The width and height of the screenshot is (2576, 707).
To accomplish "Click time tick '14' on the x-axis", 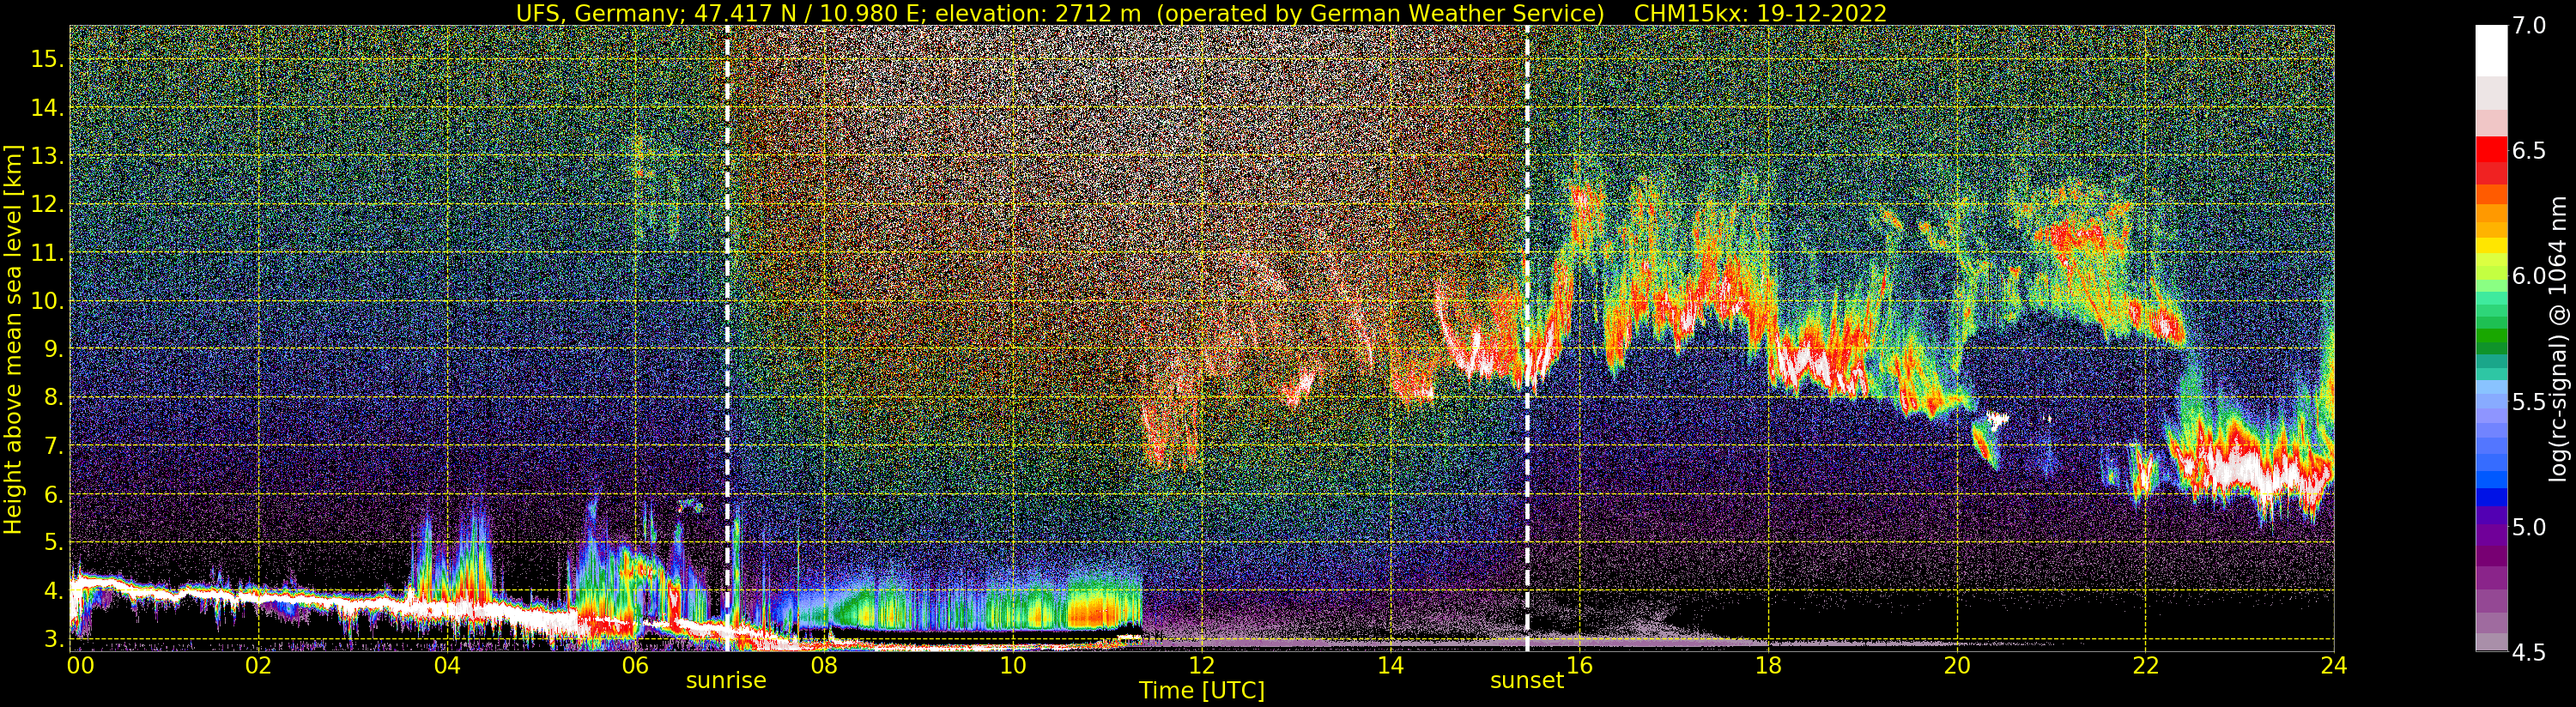I will 1390,666.
